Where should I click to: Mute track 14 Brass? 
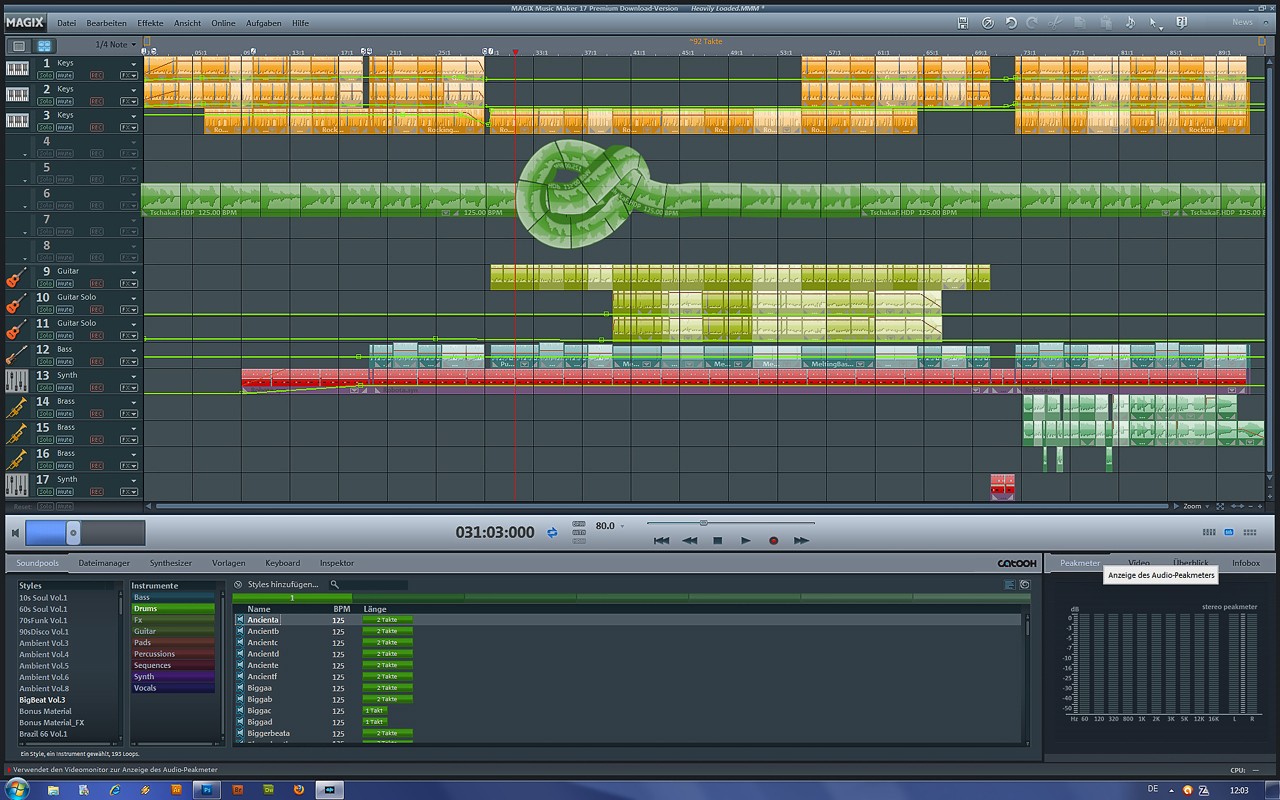click(63, 413)
